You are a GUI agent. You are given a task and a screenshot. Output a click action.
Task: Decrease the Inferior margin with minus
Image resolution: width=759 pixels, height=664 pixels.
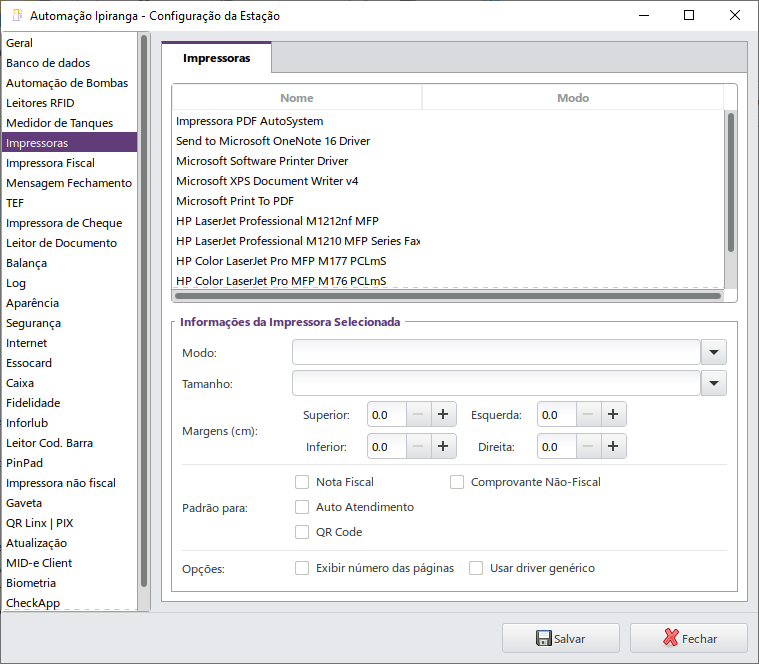pyautogui.click(x=419, y=447)
